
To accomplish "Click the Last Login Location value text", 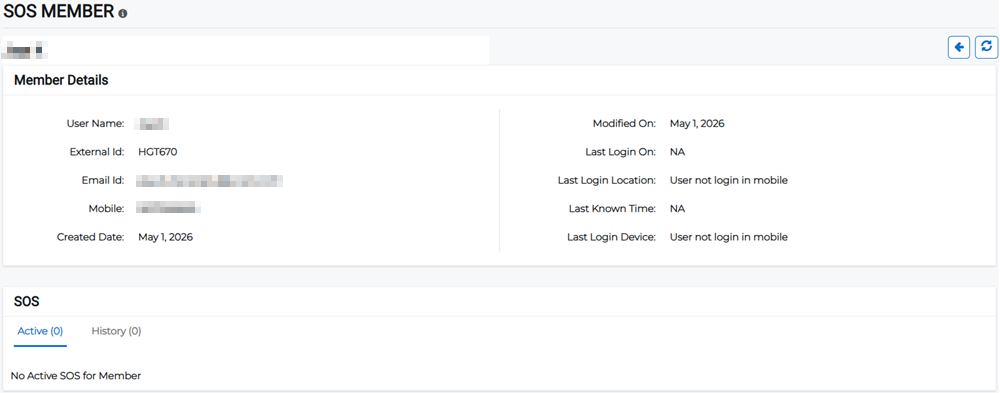I will coord(729,181).
